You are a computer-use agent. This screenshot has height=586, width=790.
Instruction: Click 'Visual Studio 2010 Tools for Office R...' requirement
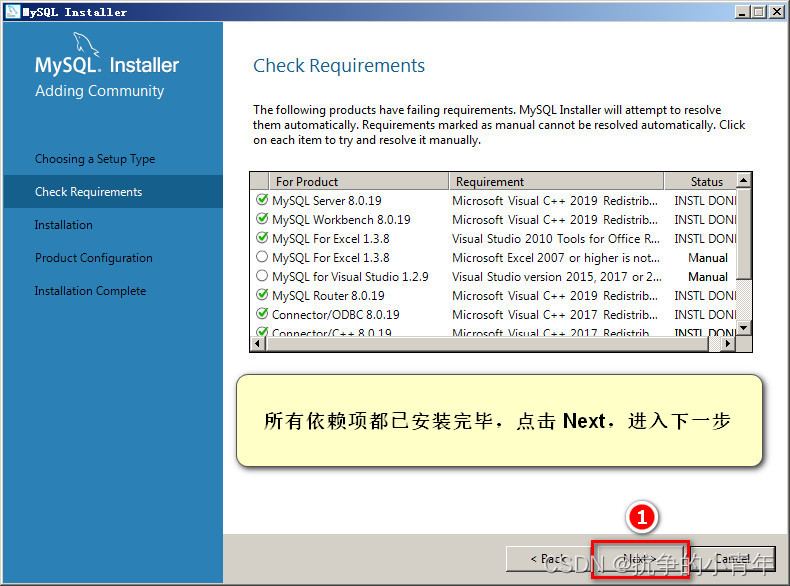click(556, 238)
